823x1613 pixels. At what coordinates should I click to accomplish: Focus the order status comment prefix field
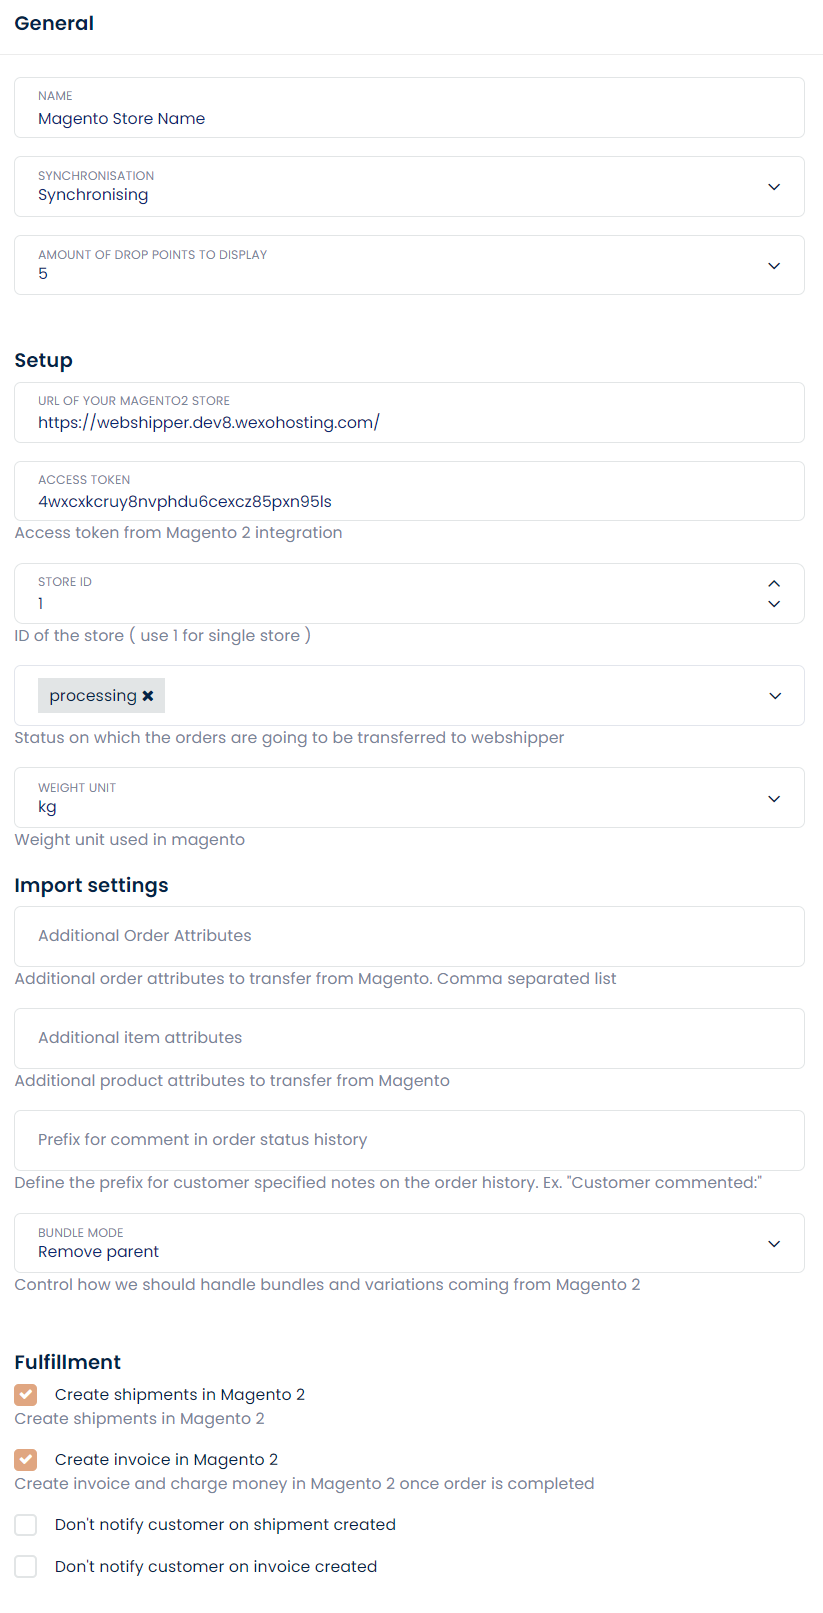(400, 1140)
